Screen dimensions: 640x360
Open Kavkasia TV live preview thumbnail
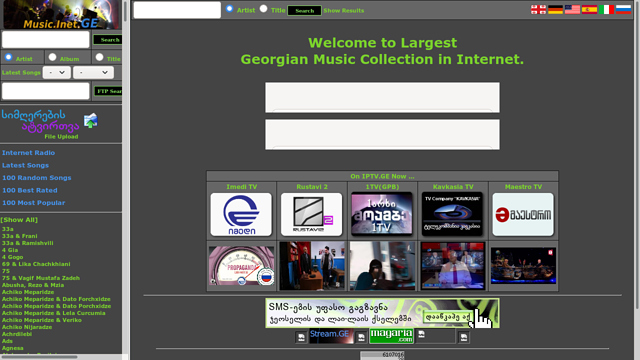click(x=453, y=266)
